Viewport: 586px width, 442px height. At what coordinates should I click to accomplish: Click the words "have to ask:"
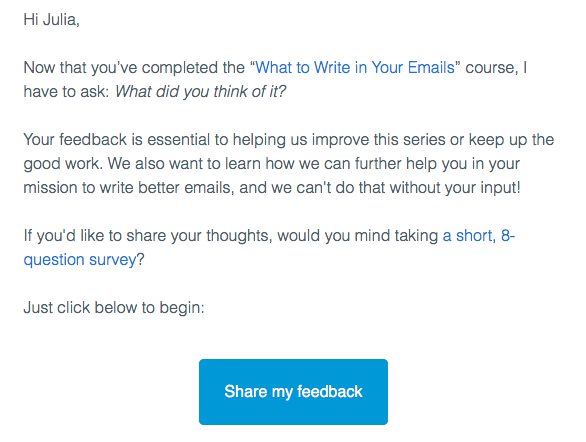[66, 92]
